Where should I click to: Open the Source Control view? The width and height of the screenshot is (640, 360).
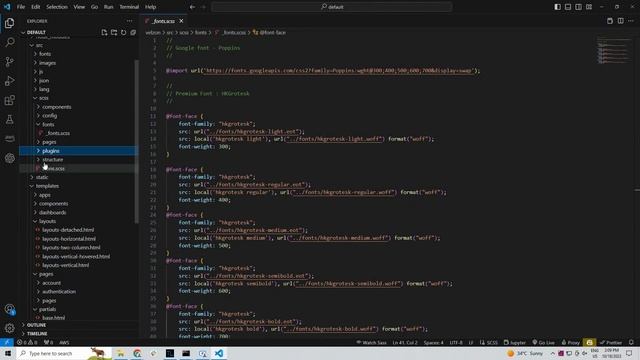(9, 62)
